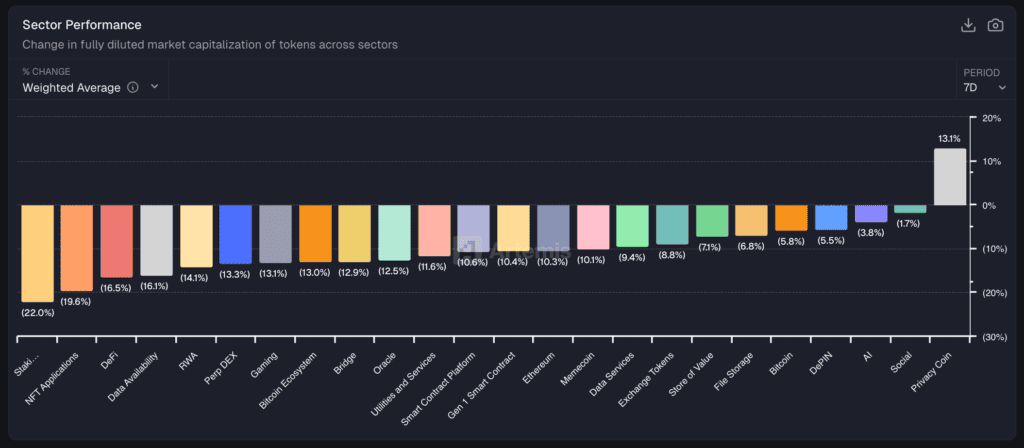Click the "PERIOD" label
This screenshot has height=448, width=1024.
tap(982, 72)
